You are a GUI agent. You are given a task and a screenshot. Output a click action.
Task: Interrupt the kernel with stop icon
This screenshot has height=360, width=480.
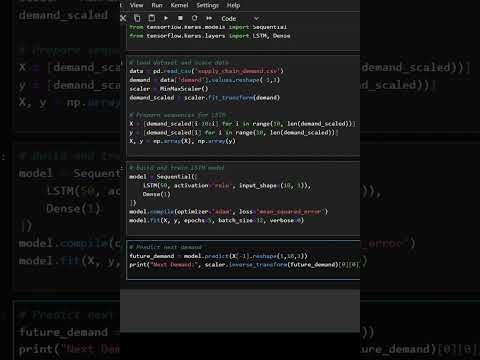[180, 18]
